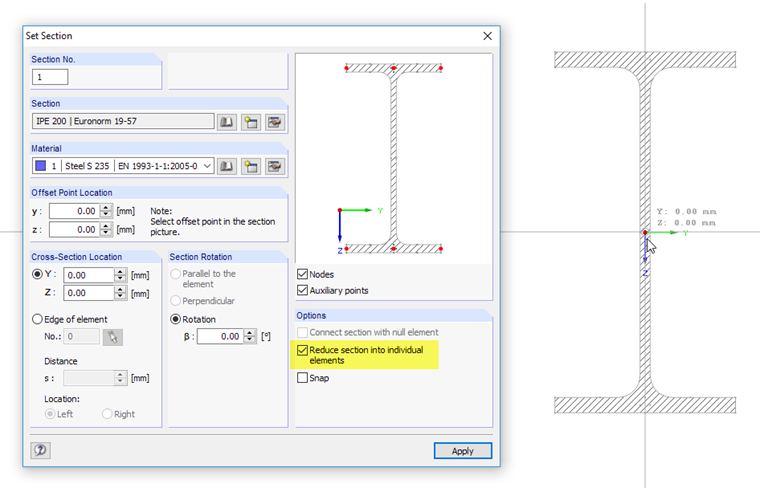The height and width of the screenshot is (491, 760).
Task: Edit the IPE 200 section properties
Action: (x=274, y=122)
